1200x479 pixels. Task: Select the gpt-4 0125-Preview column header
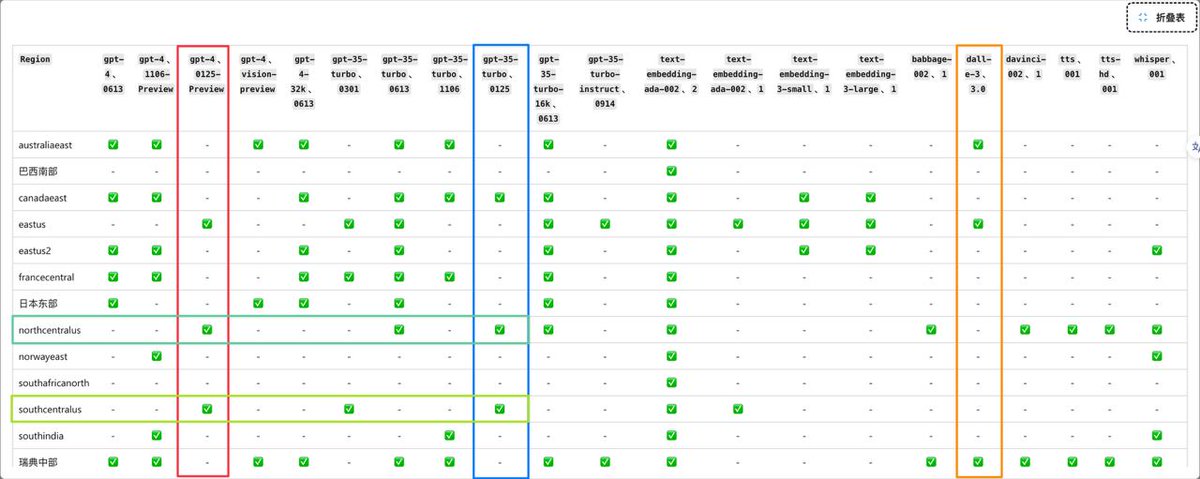206,74
